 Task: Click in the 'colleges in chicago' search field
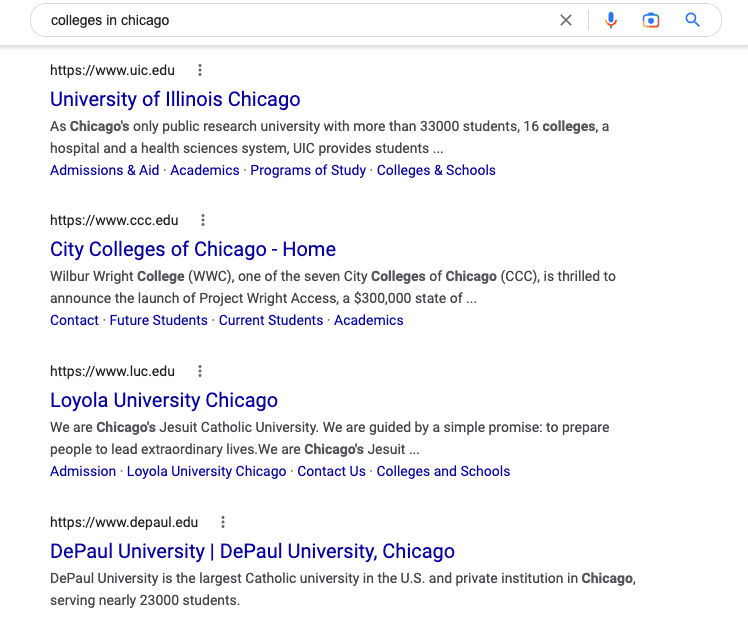coord(300,20)
